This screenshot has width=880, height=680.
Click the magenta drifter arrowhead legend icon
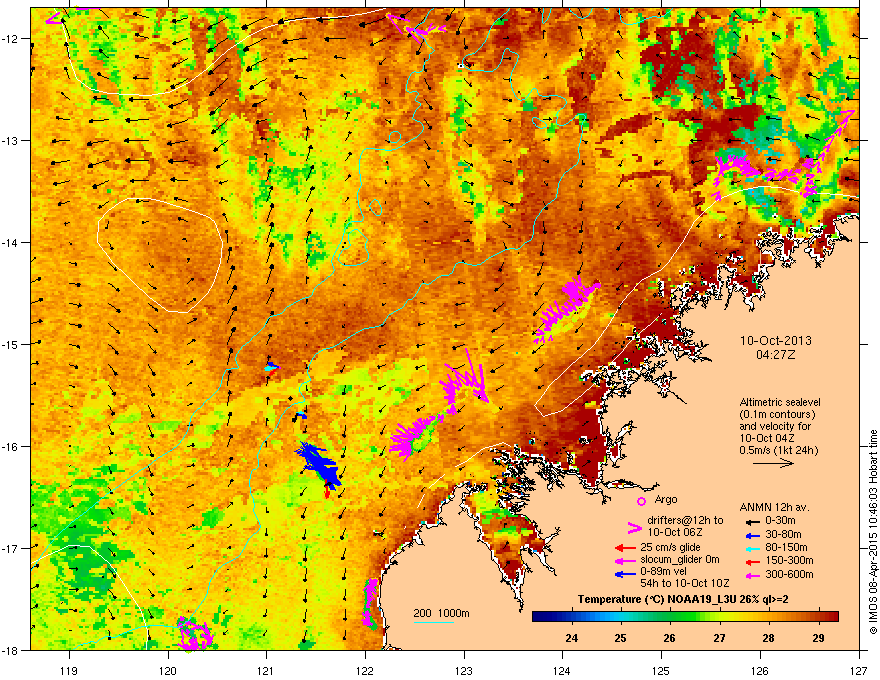pos(634,527)
